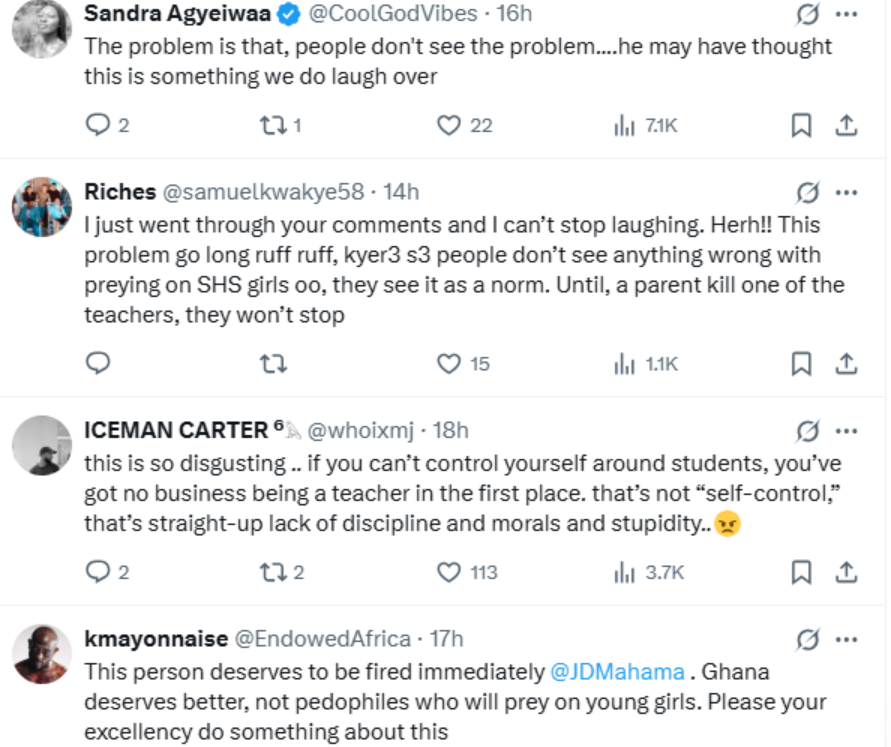The height and width of the screenshot is (747, 891).
Task: Open ICEMAN CARTER's profile avatar
Action: [x=42, y=447]
